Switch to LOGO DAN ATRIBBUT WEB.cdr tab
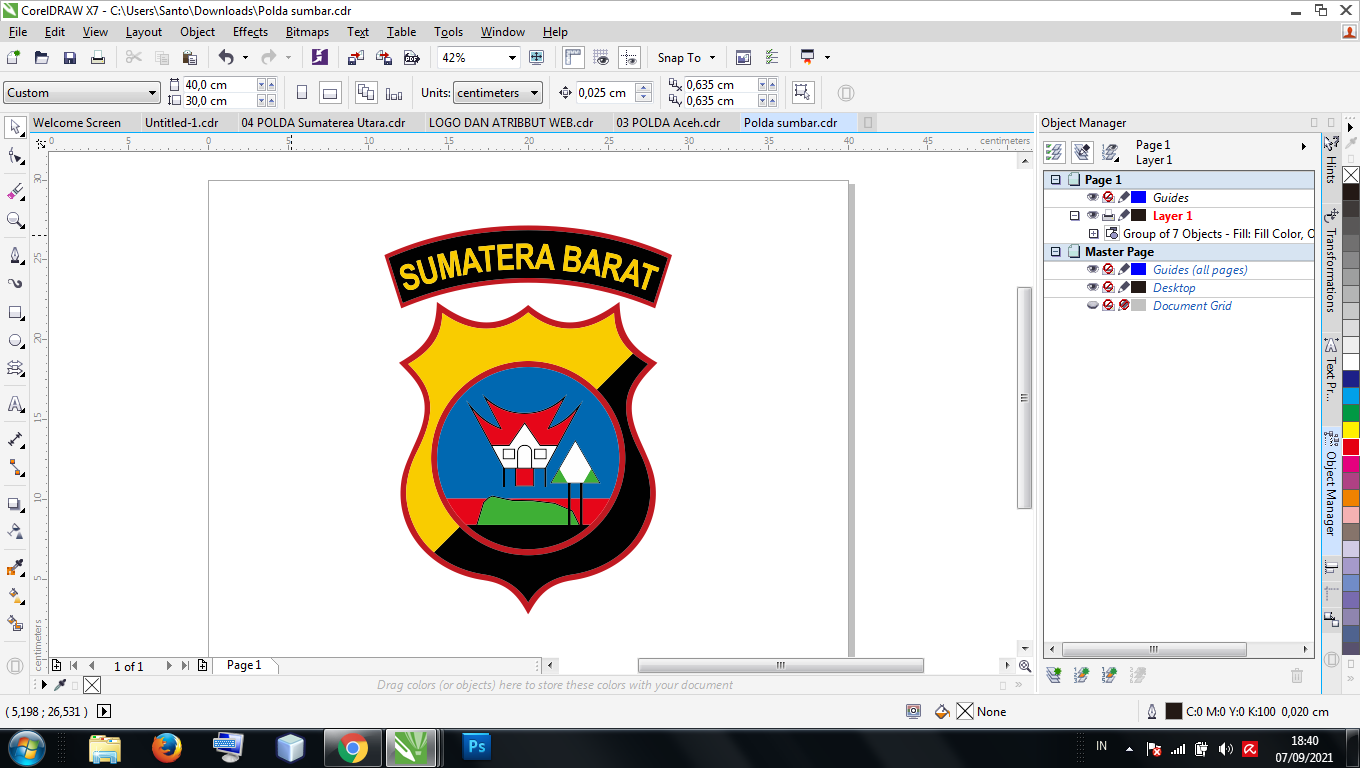 511,123
